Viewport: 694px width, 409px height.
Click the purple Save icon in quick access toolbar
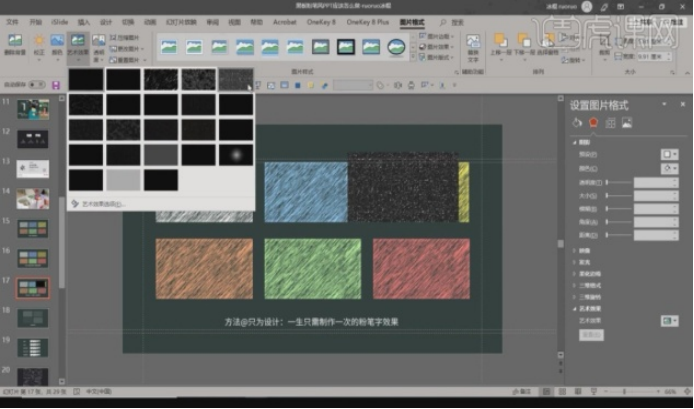point(56,85)
